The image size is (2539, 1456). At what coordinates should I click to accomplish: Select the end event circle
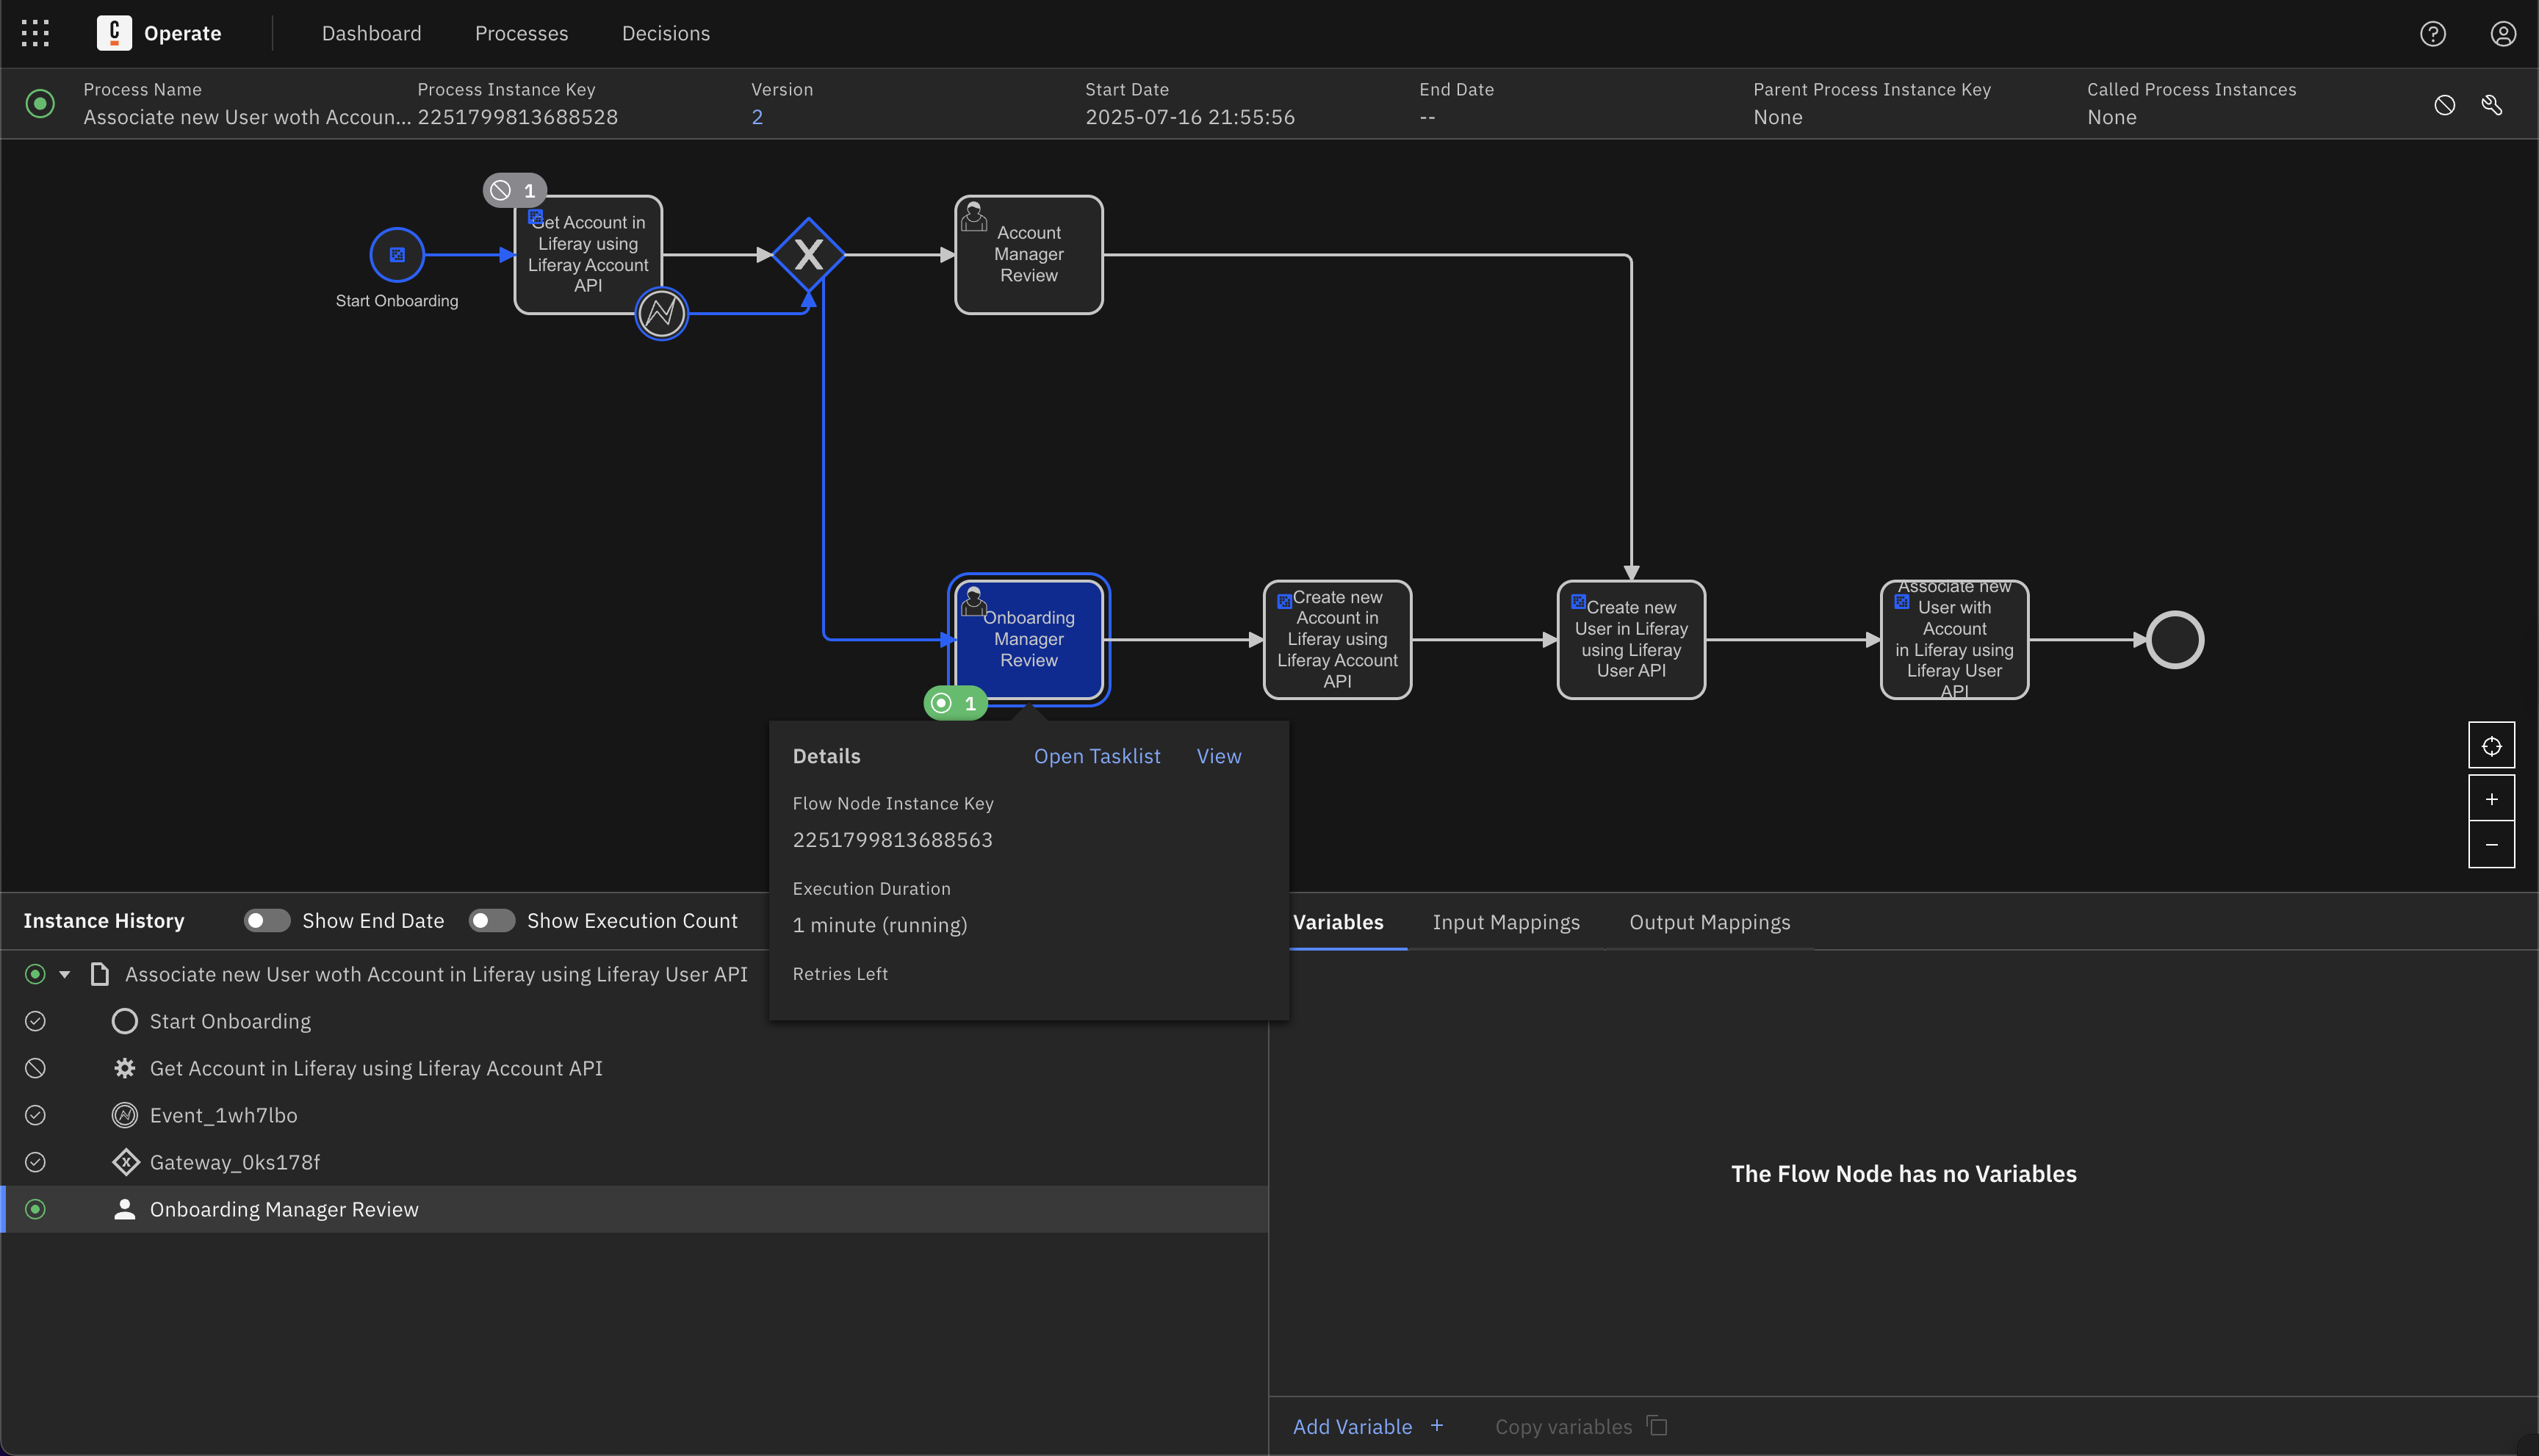2175,640
